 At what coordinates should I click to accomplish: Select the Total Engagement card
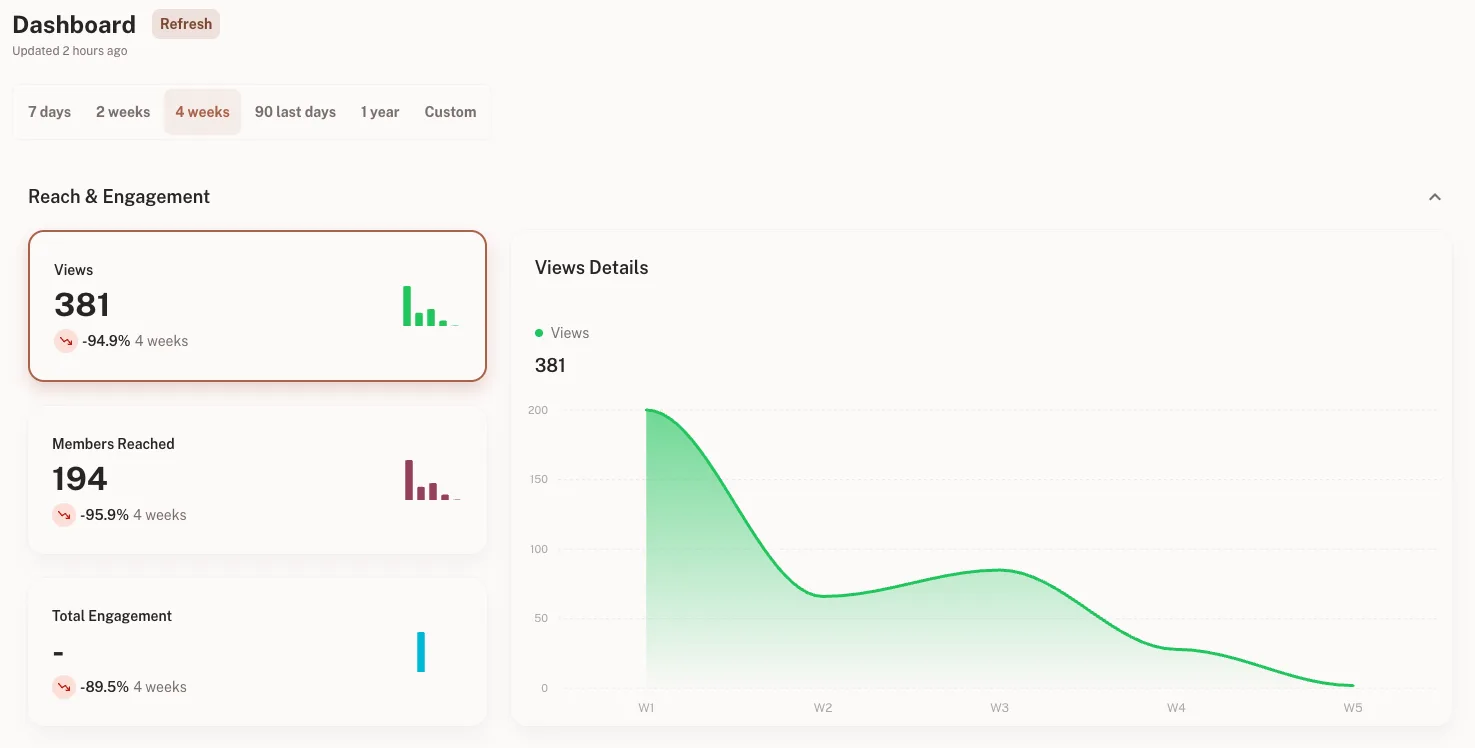[x=257, y=652]
